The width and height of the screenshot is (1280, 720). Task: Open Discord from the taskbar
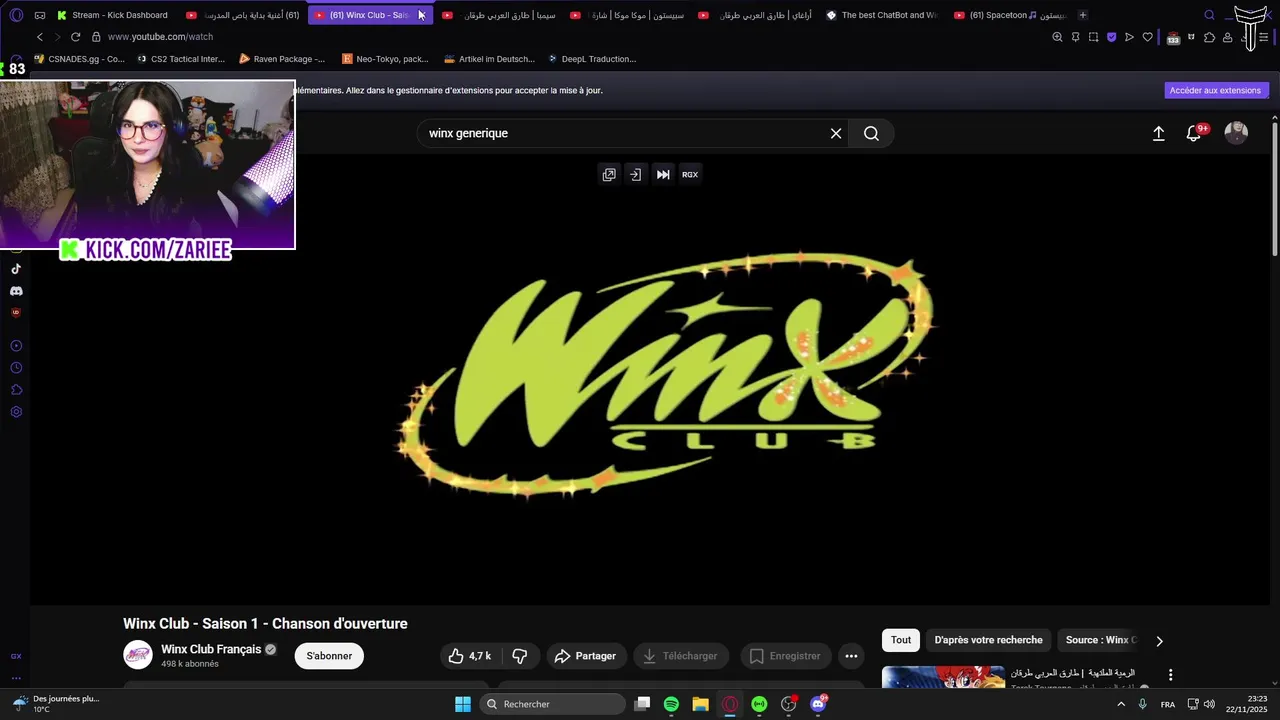pos(818,704)
